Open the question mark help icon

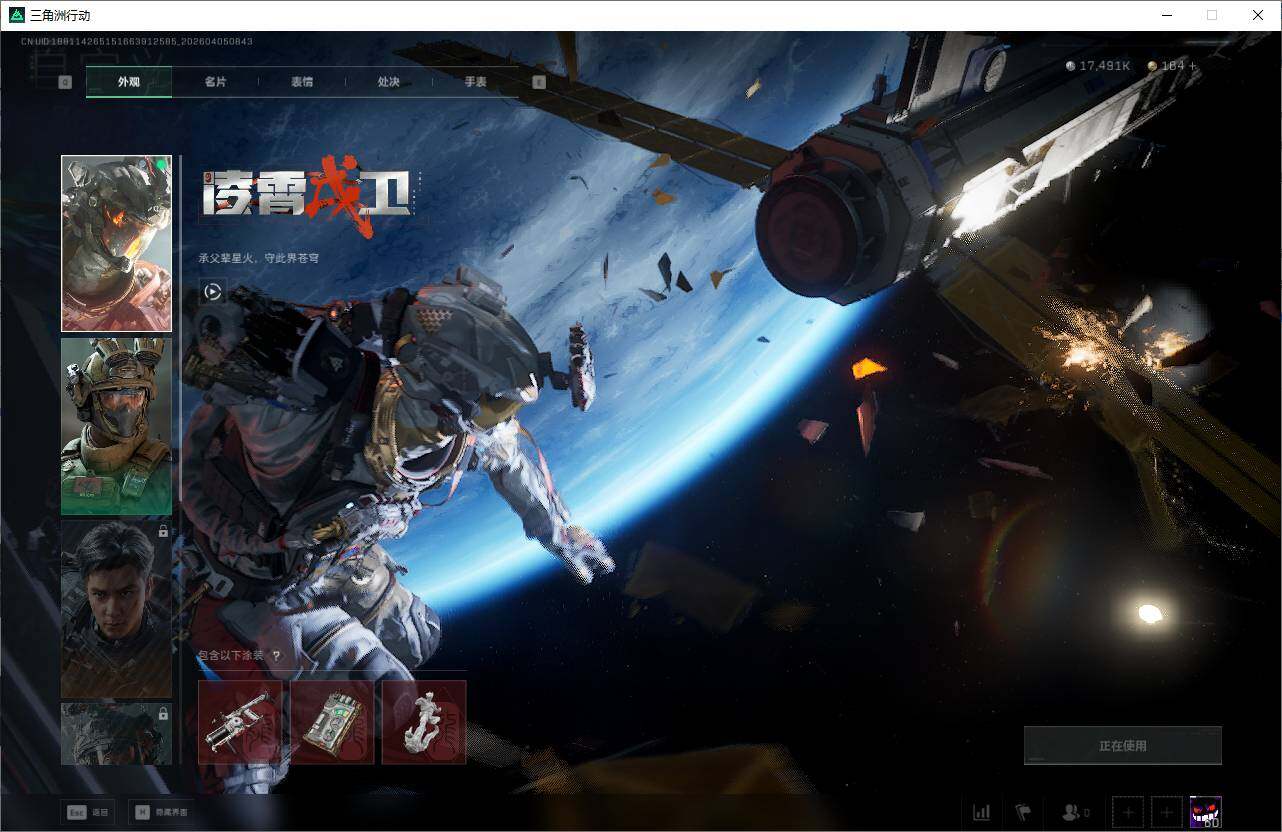click(x=276, y=656)
